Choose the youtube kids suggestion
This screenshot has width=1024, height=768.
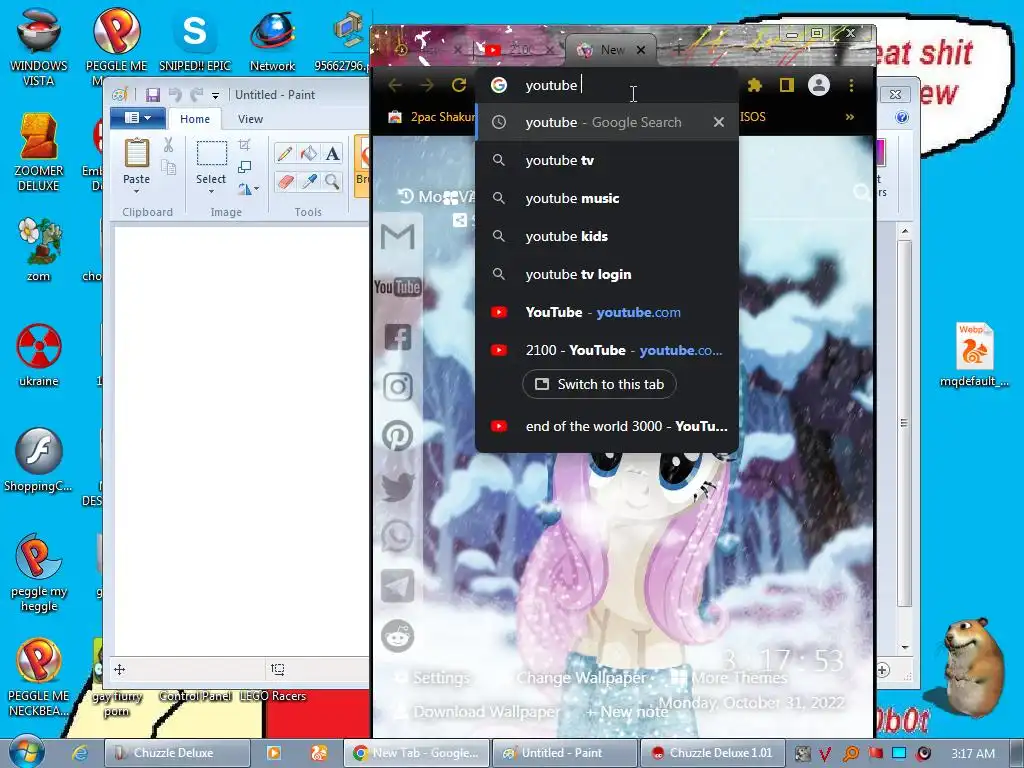click(x=607, y=236)
